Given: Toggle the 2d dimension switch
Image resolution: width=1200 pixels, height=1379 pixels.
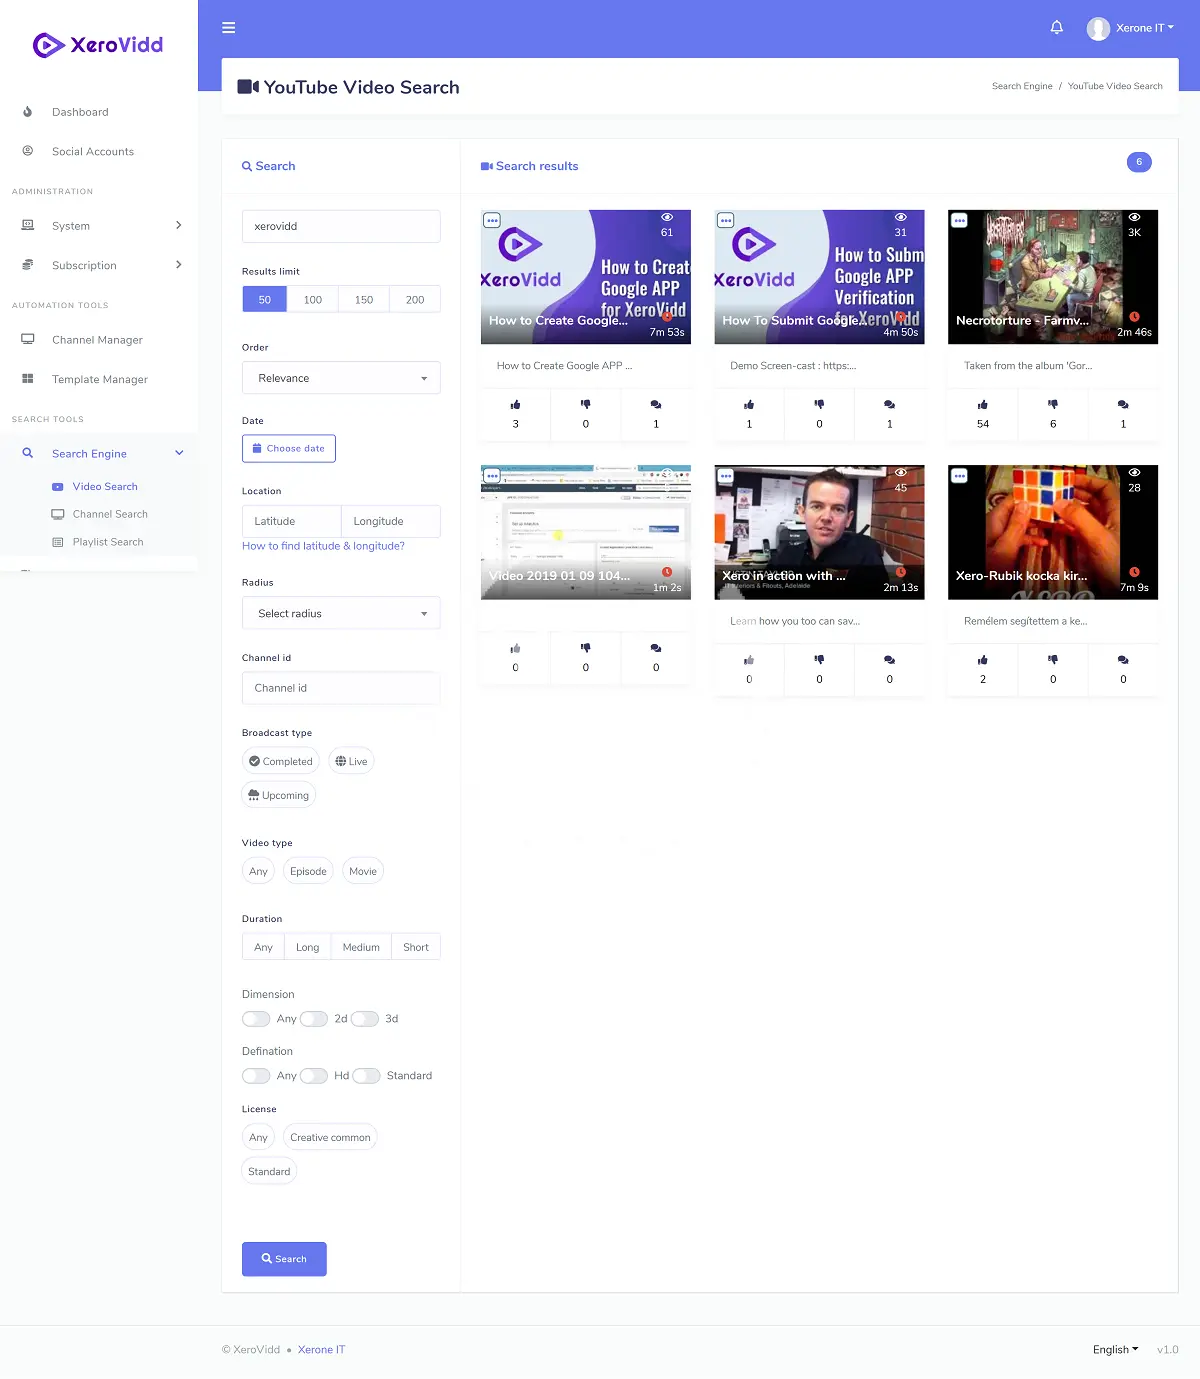Looking at the screenshot, I should (314, 1019).
